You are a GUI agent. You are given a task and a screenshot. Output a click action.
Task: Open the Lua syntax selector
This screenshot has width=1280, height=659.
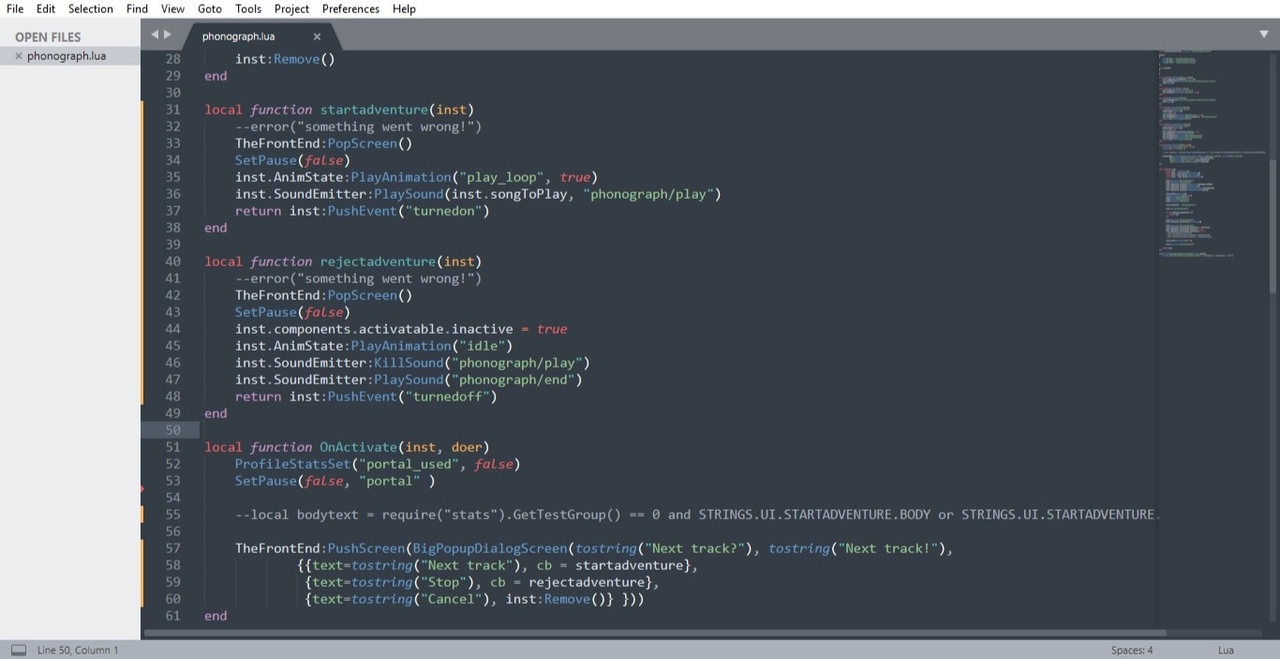click(x=1225, y=650)
